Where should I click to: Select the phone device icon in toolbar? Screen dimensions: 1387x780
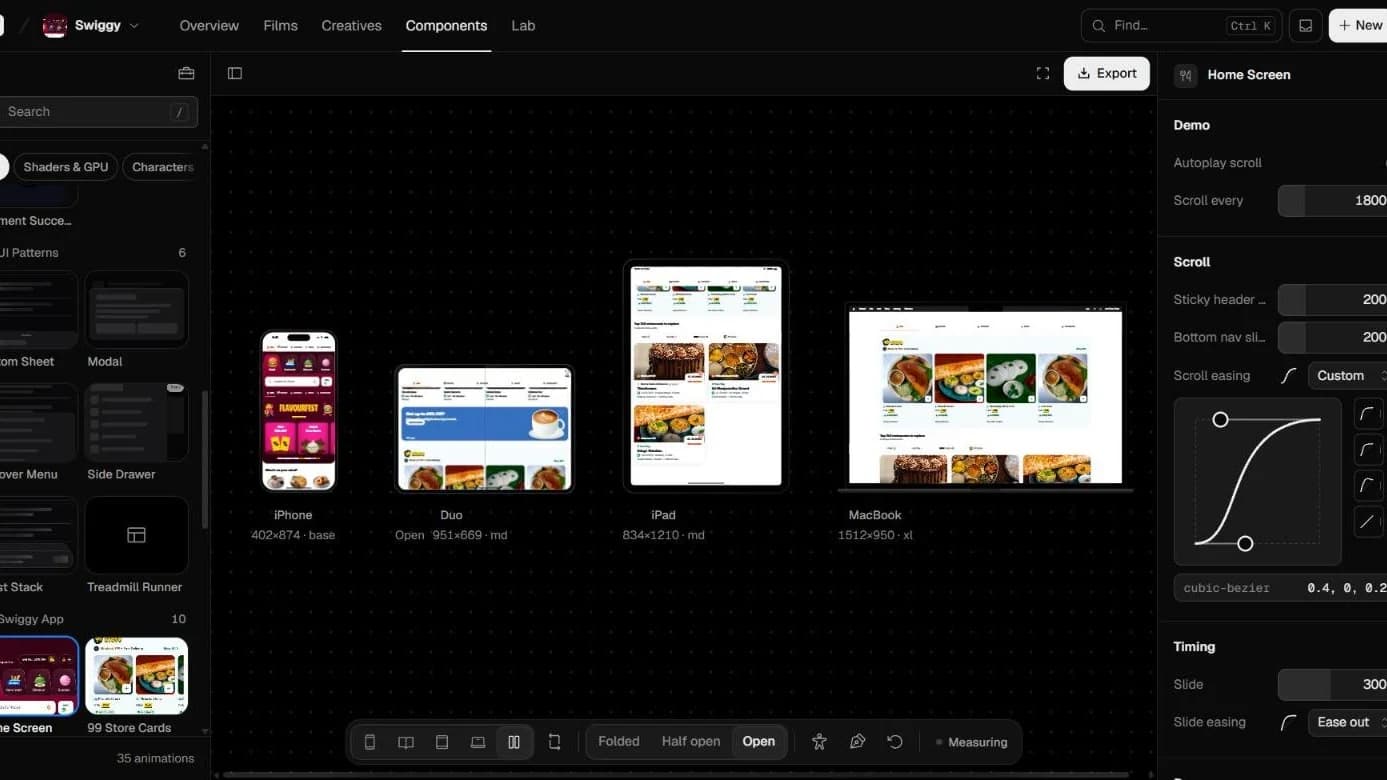[370, 742]
